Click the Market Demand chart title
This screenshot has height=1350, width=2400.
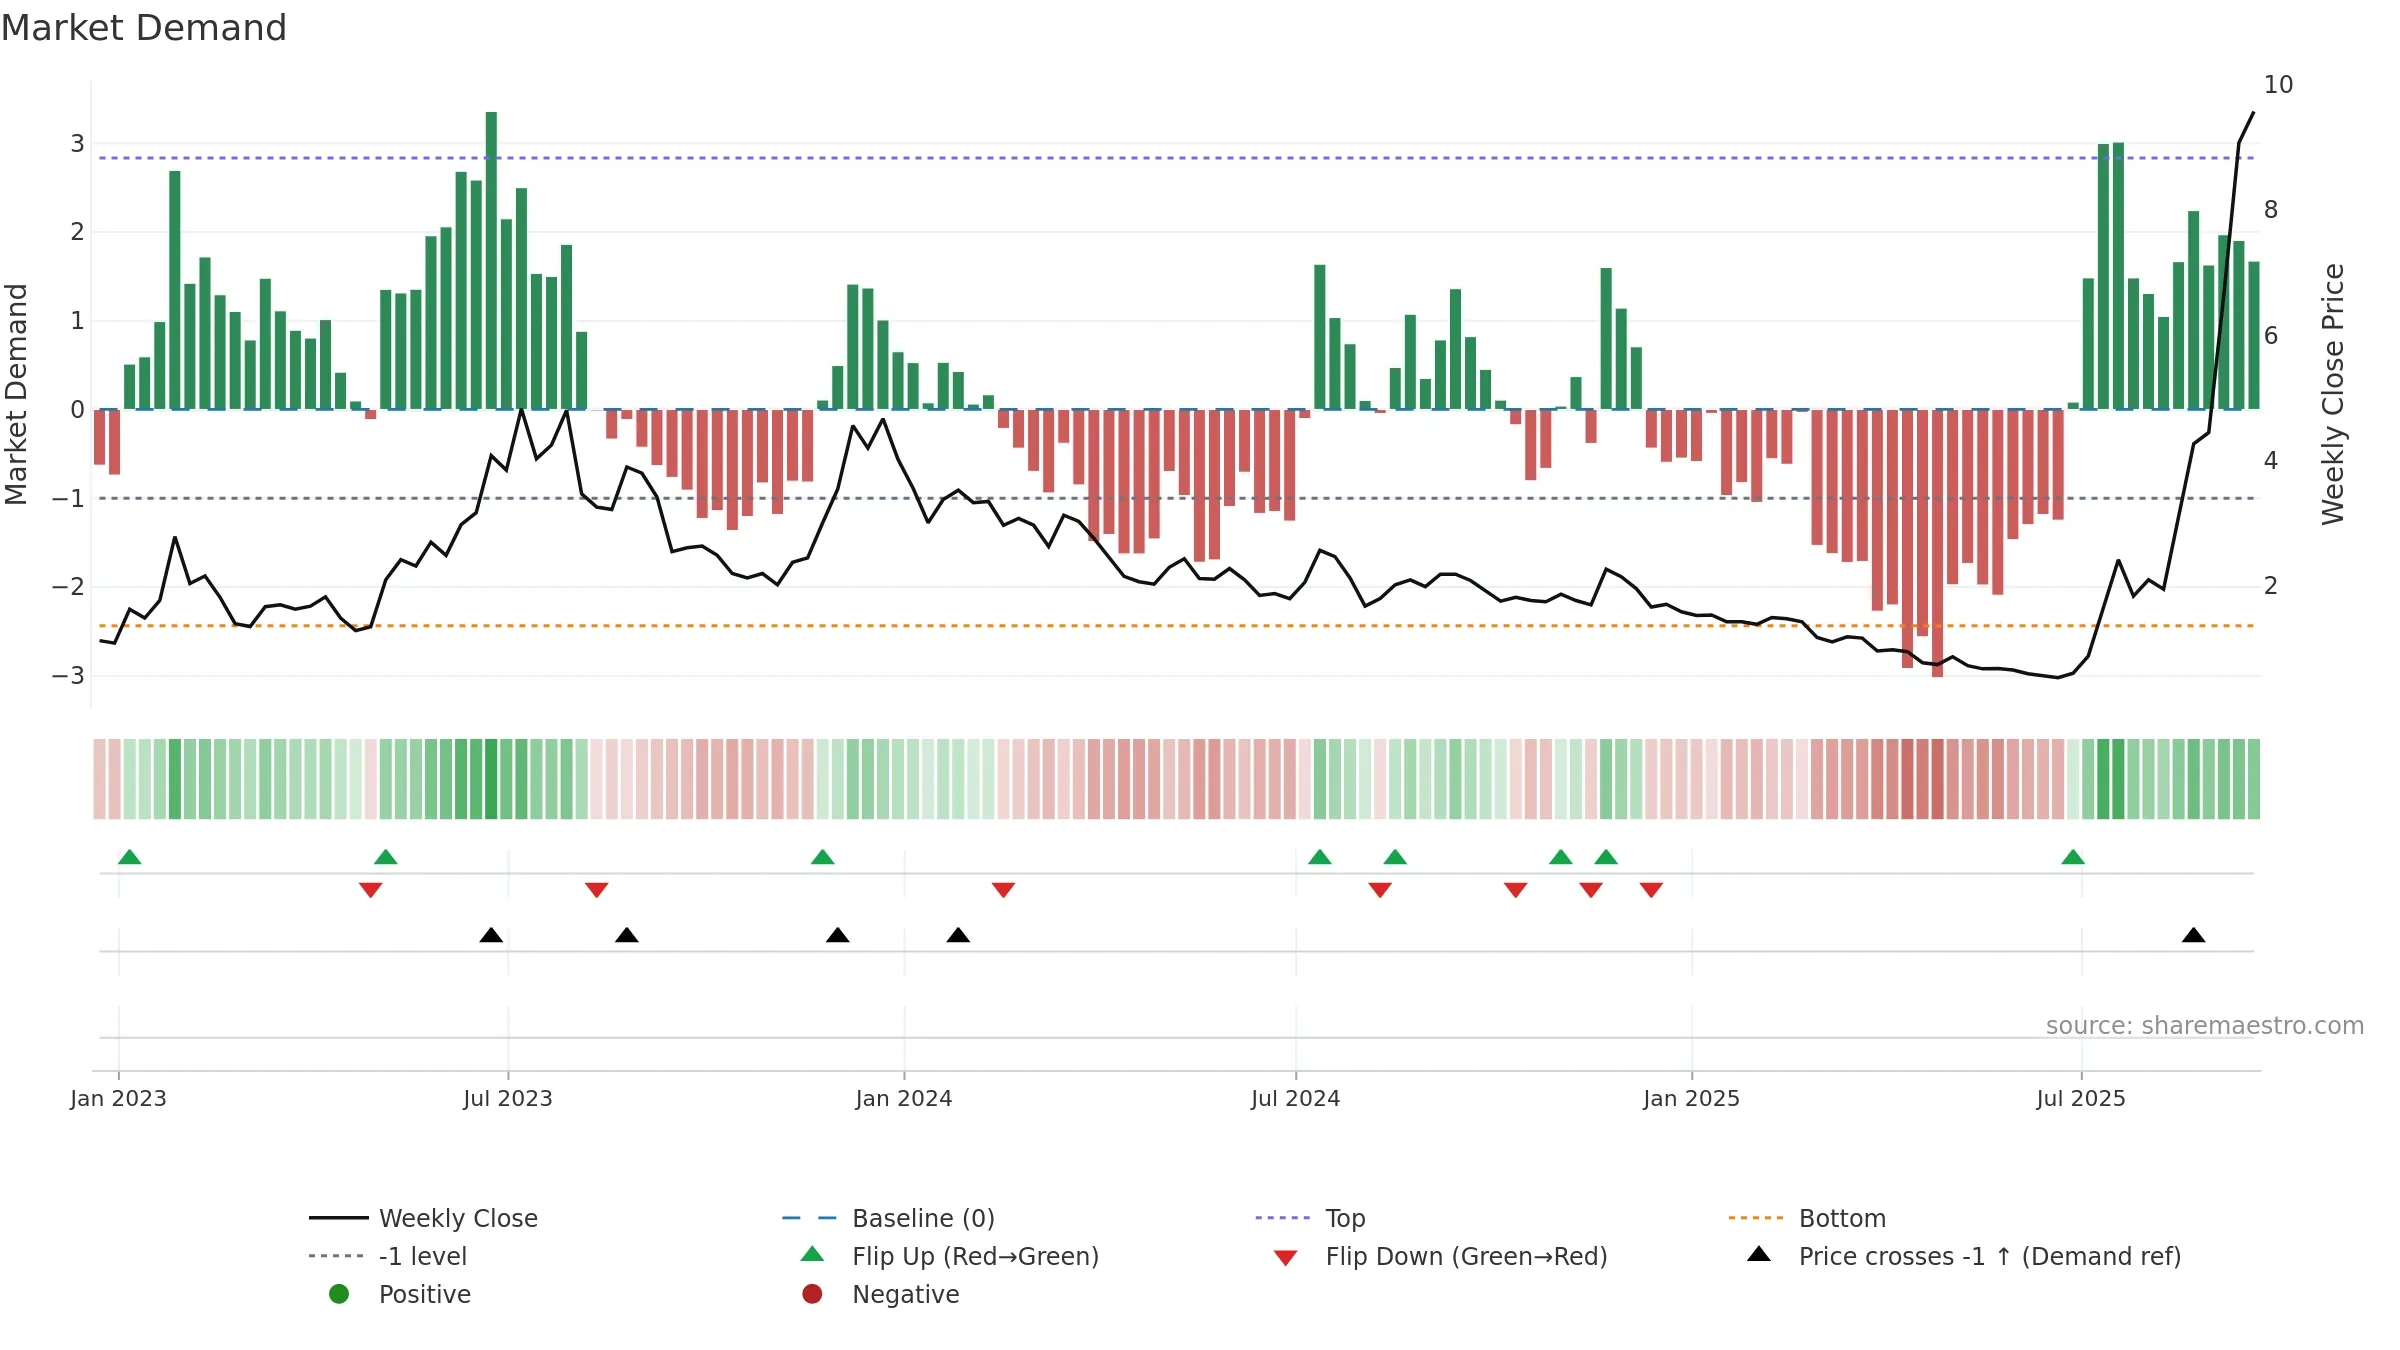pyautogui.click(x=144, y=28)
